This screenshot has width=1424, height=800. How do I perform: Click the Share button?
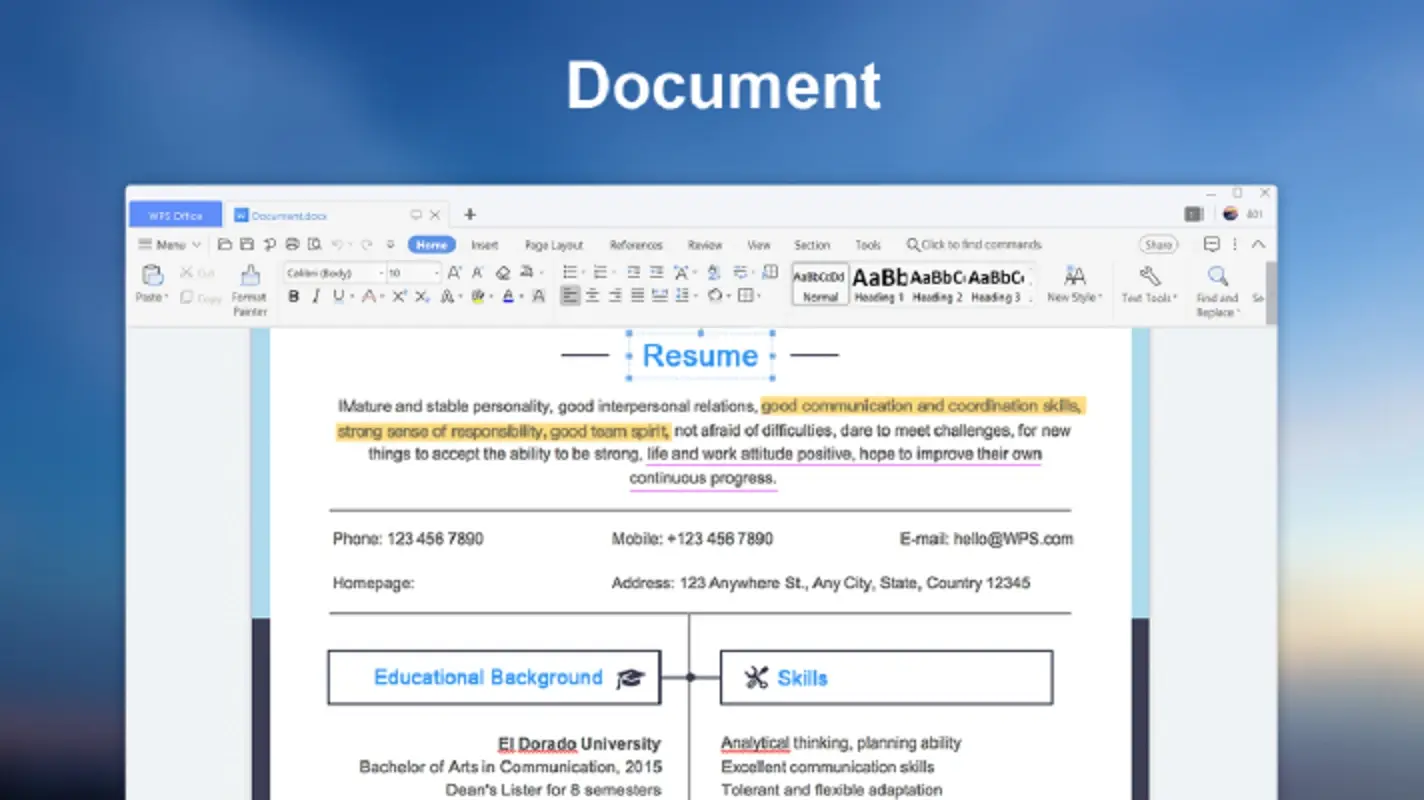[x=1157, y=244]
